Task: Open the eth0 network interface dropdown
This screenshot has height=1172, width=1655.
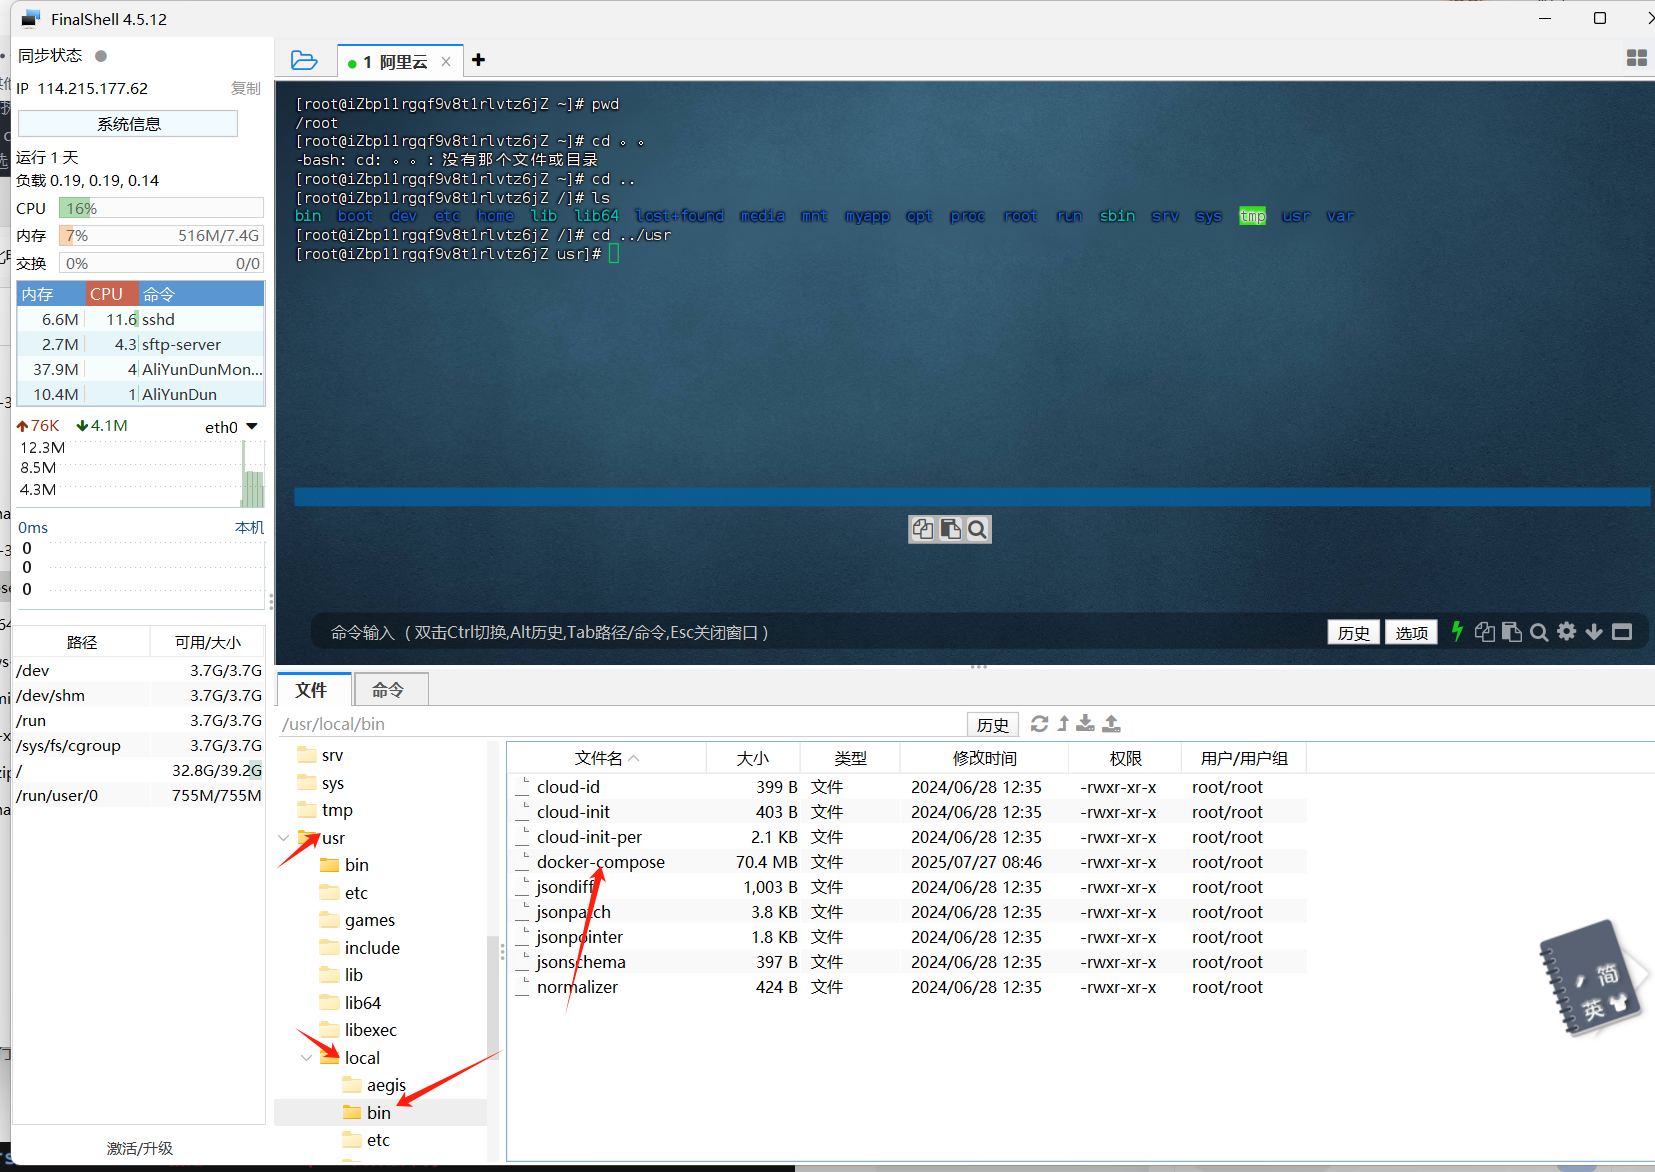Action: tap(232, 427)
